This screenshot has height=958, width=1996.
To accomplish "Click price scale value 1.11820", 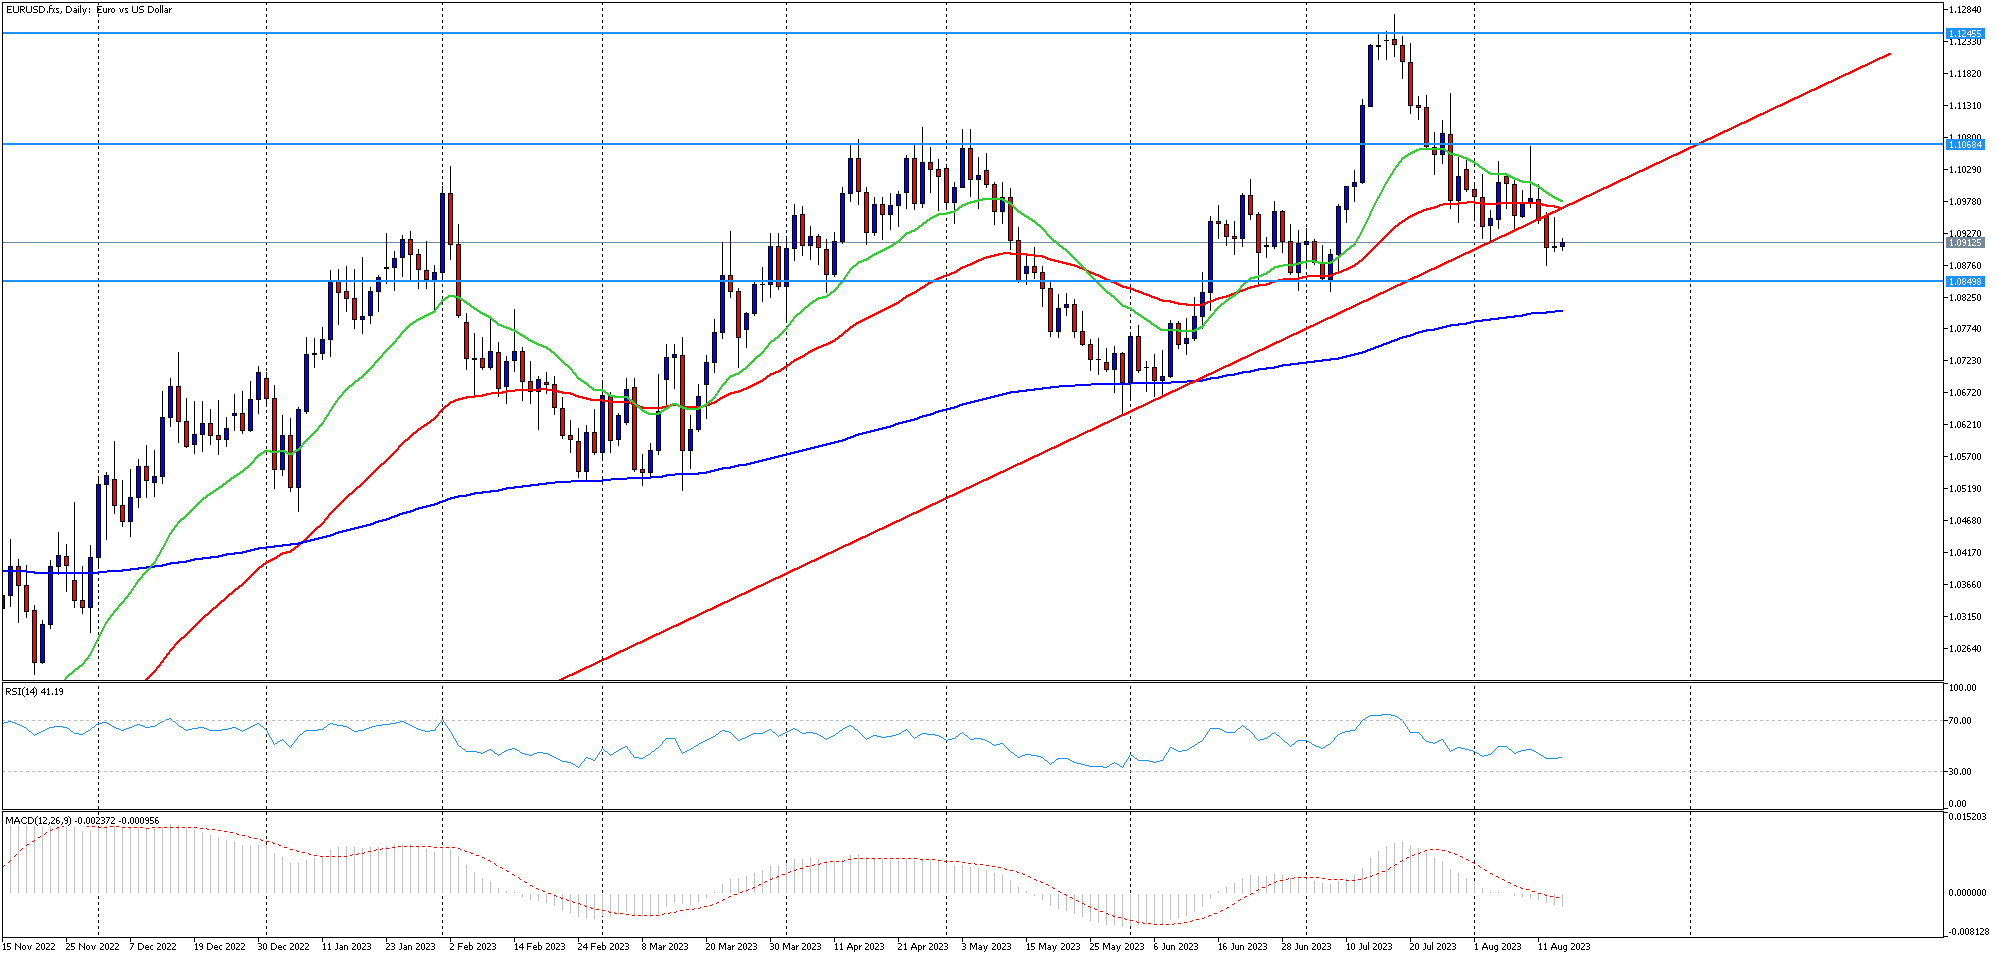I will [x=1965, y=74].
